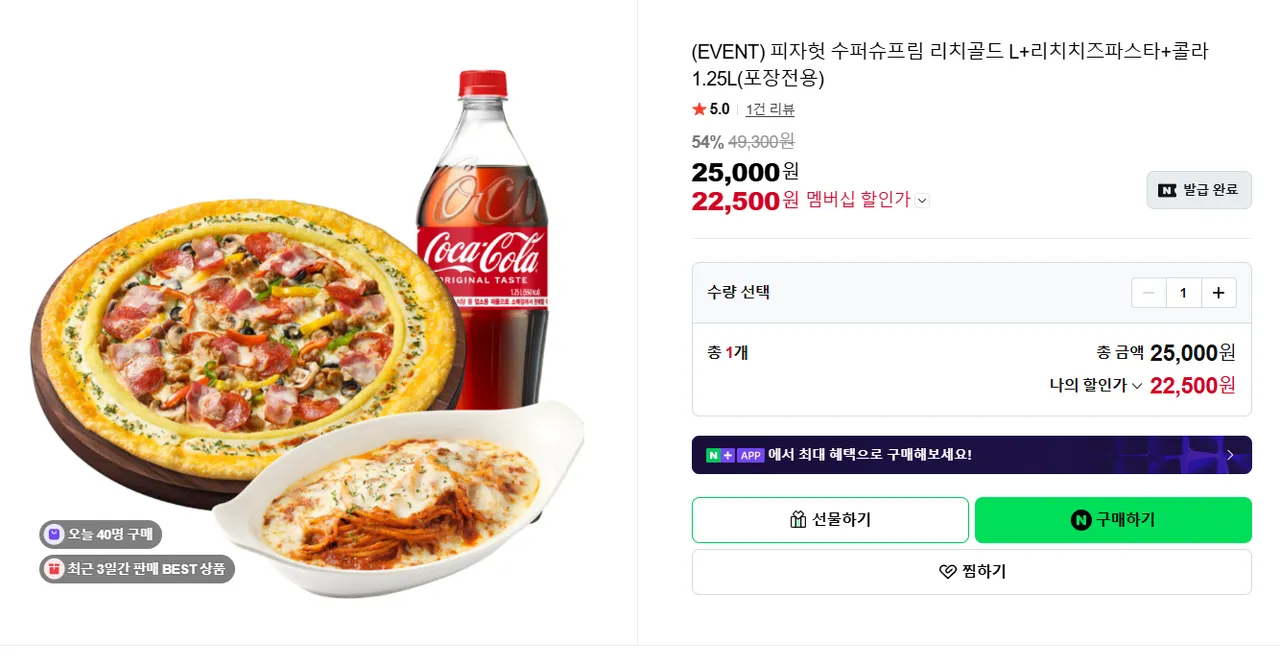The height and width of the screenshot is (667, 1280).
Task: Click the 발급 완료 coupon button
Action: [x=1198, y=190]
